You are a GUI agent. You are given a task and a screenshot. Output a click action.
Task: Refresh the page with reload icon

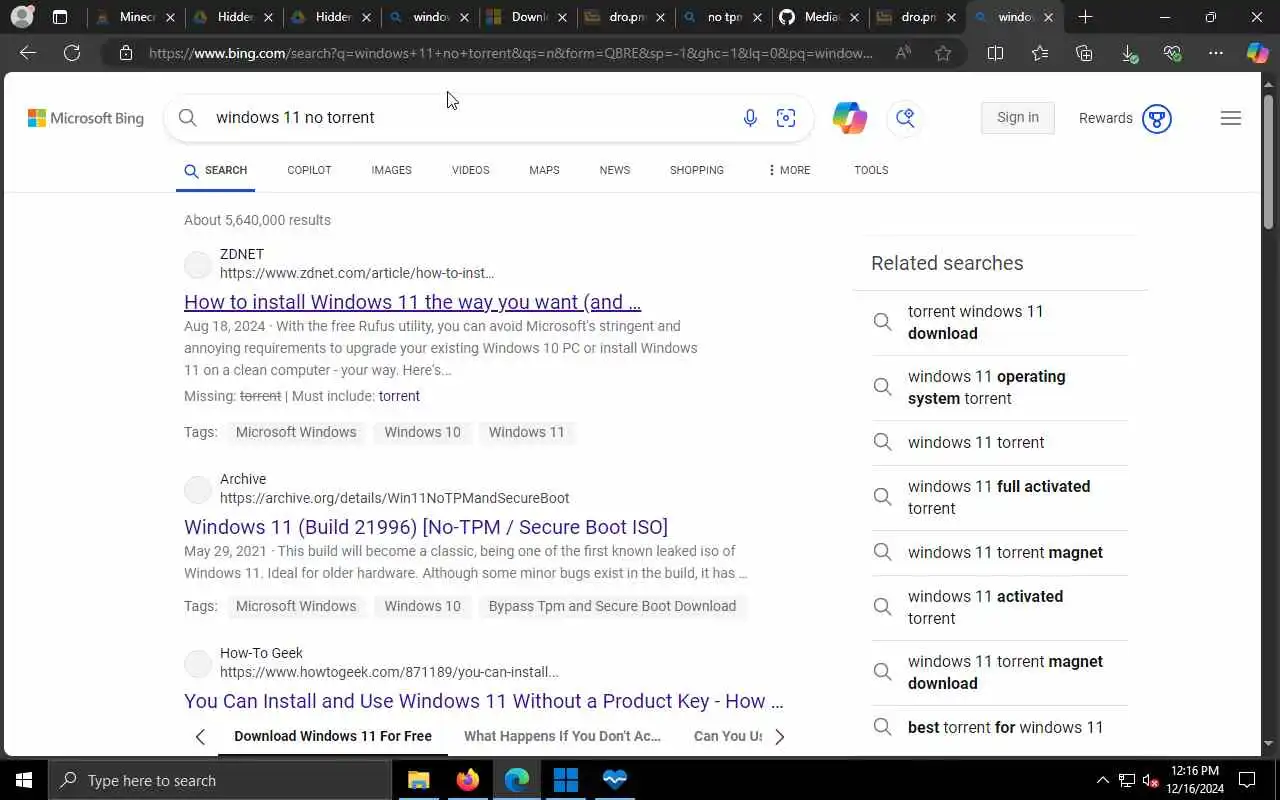point(72,53)
